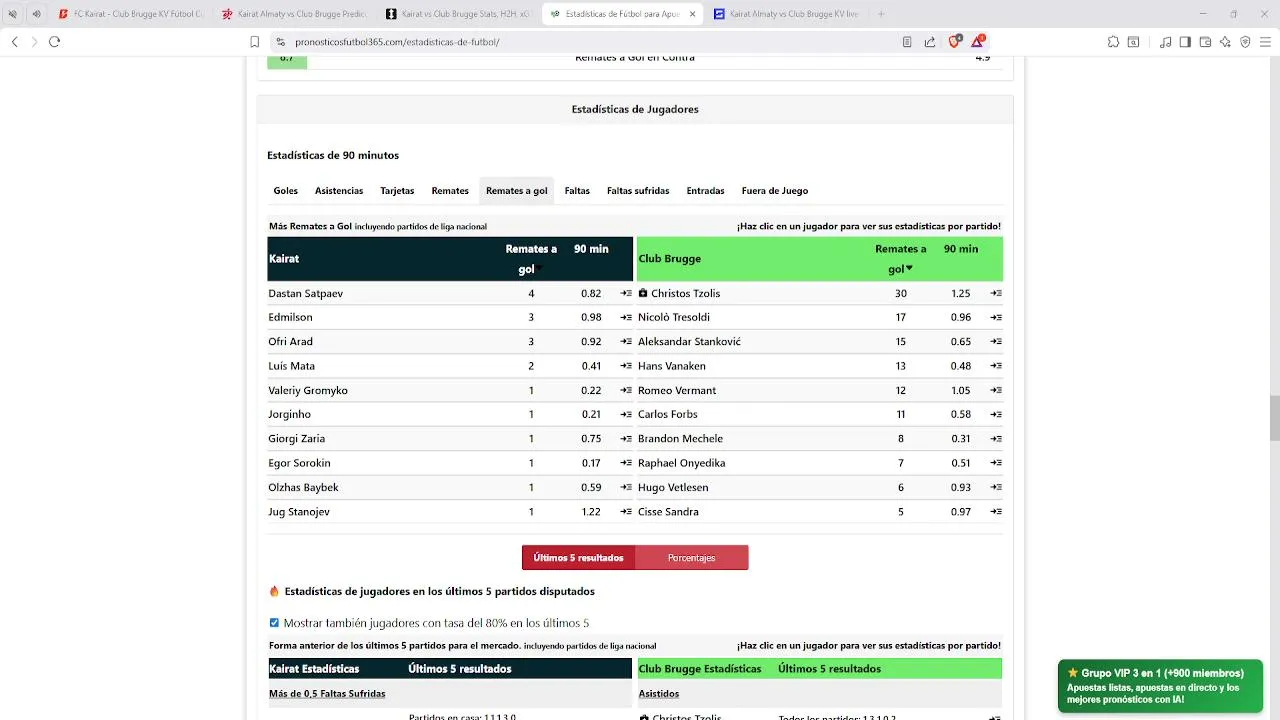
Task: Open player Dastan Satpaev's match stats
Action: click(x=305, y=293)
